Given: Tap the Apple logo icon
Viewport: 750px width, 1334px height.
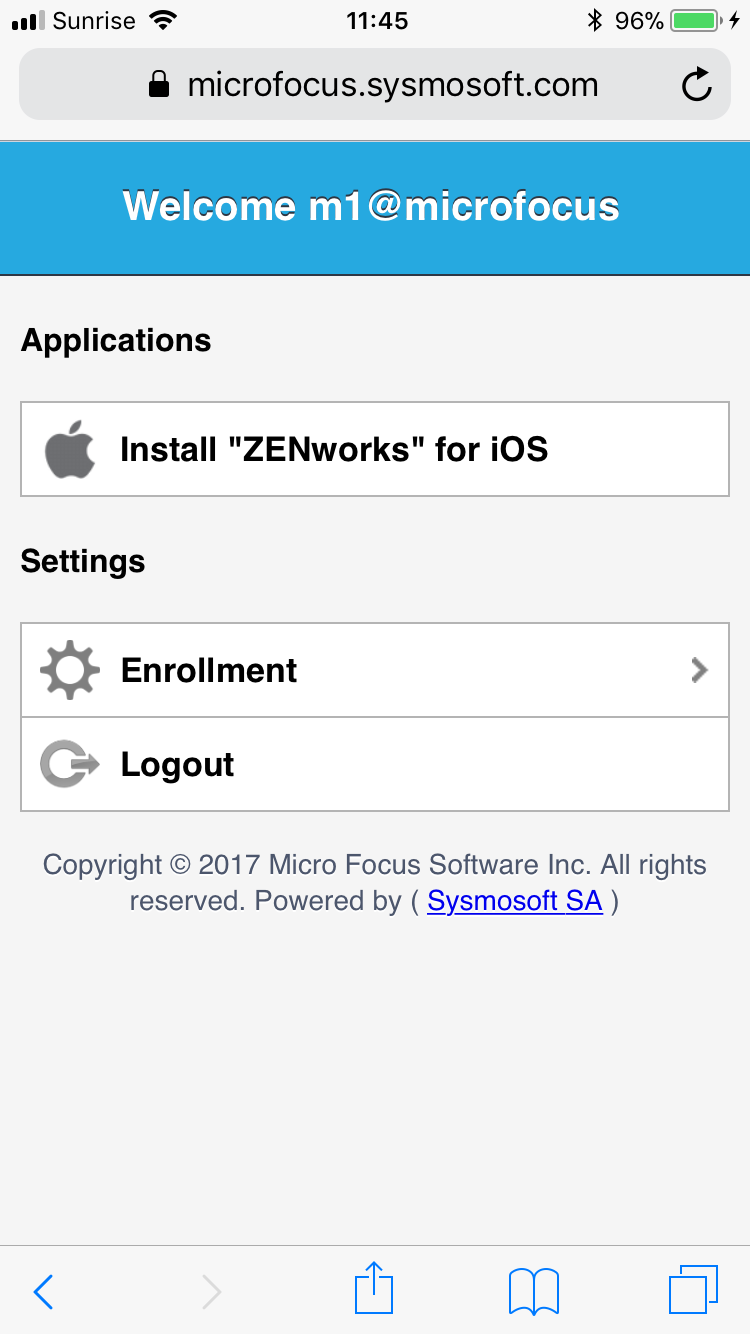Looking at the screenshot, I should pyautogui.click(x=70, y=450).
